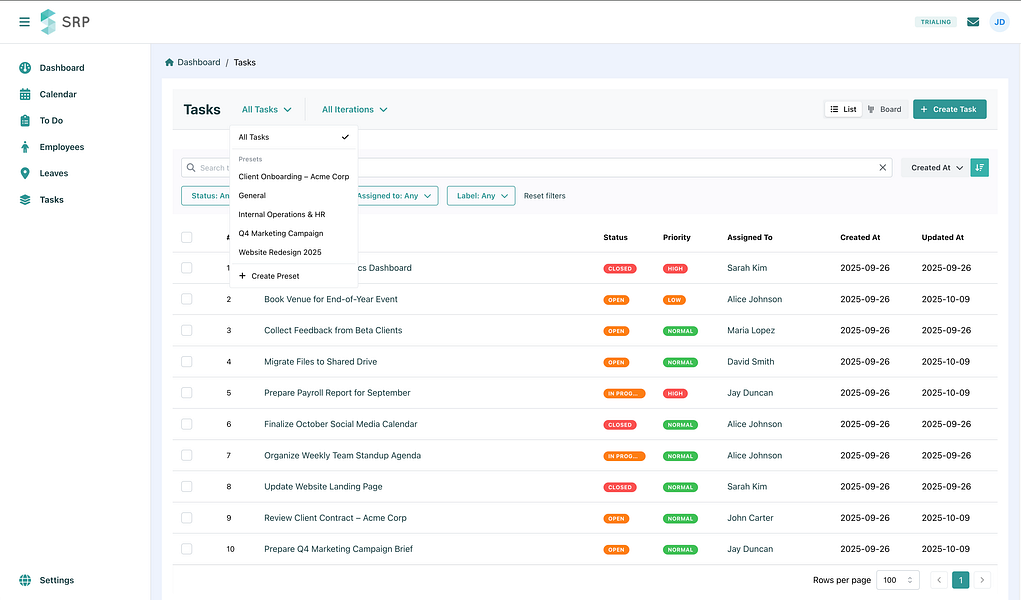Click the Create Task button

pos(949,109)
